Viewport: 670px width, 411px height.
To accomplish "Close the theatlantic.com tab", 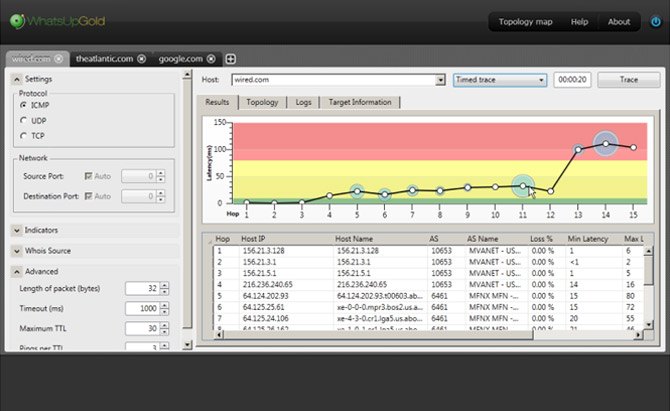I will 141,59.
